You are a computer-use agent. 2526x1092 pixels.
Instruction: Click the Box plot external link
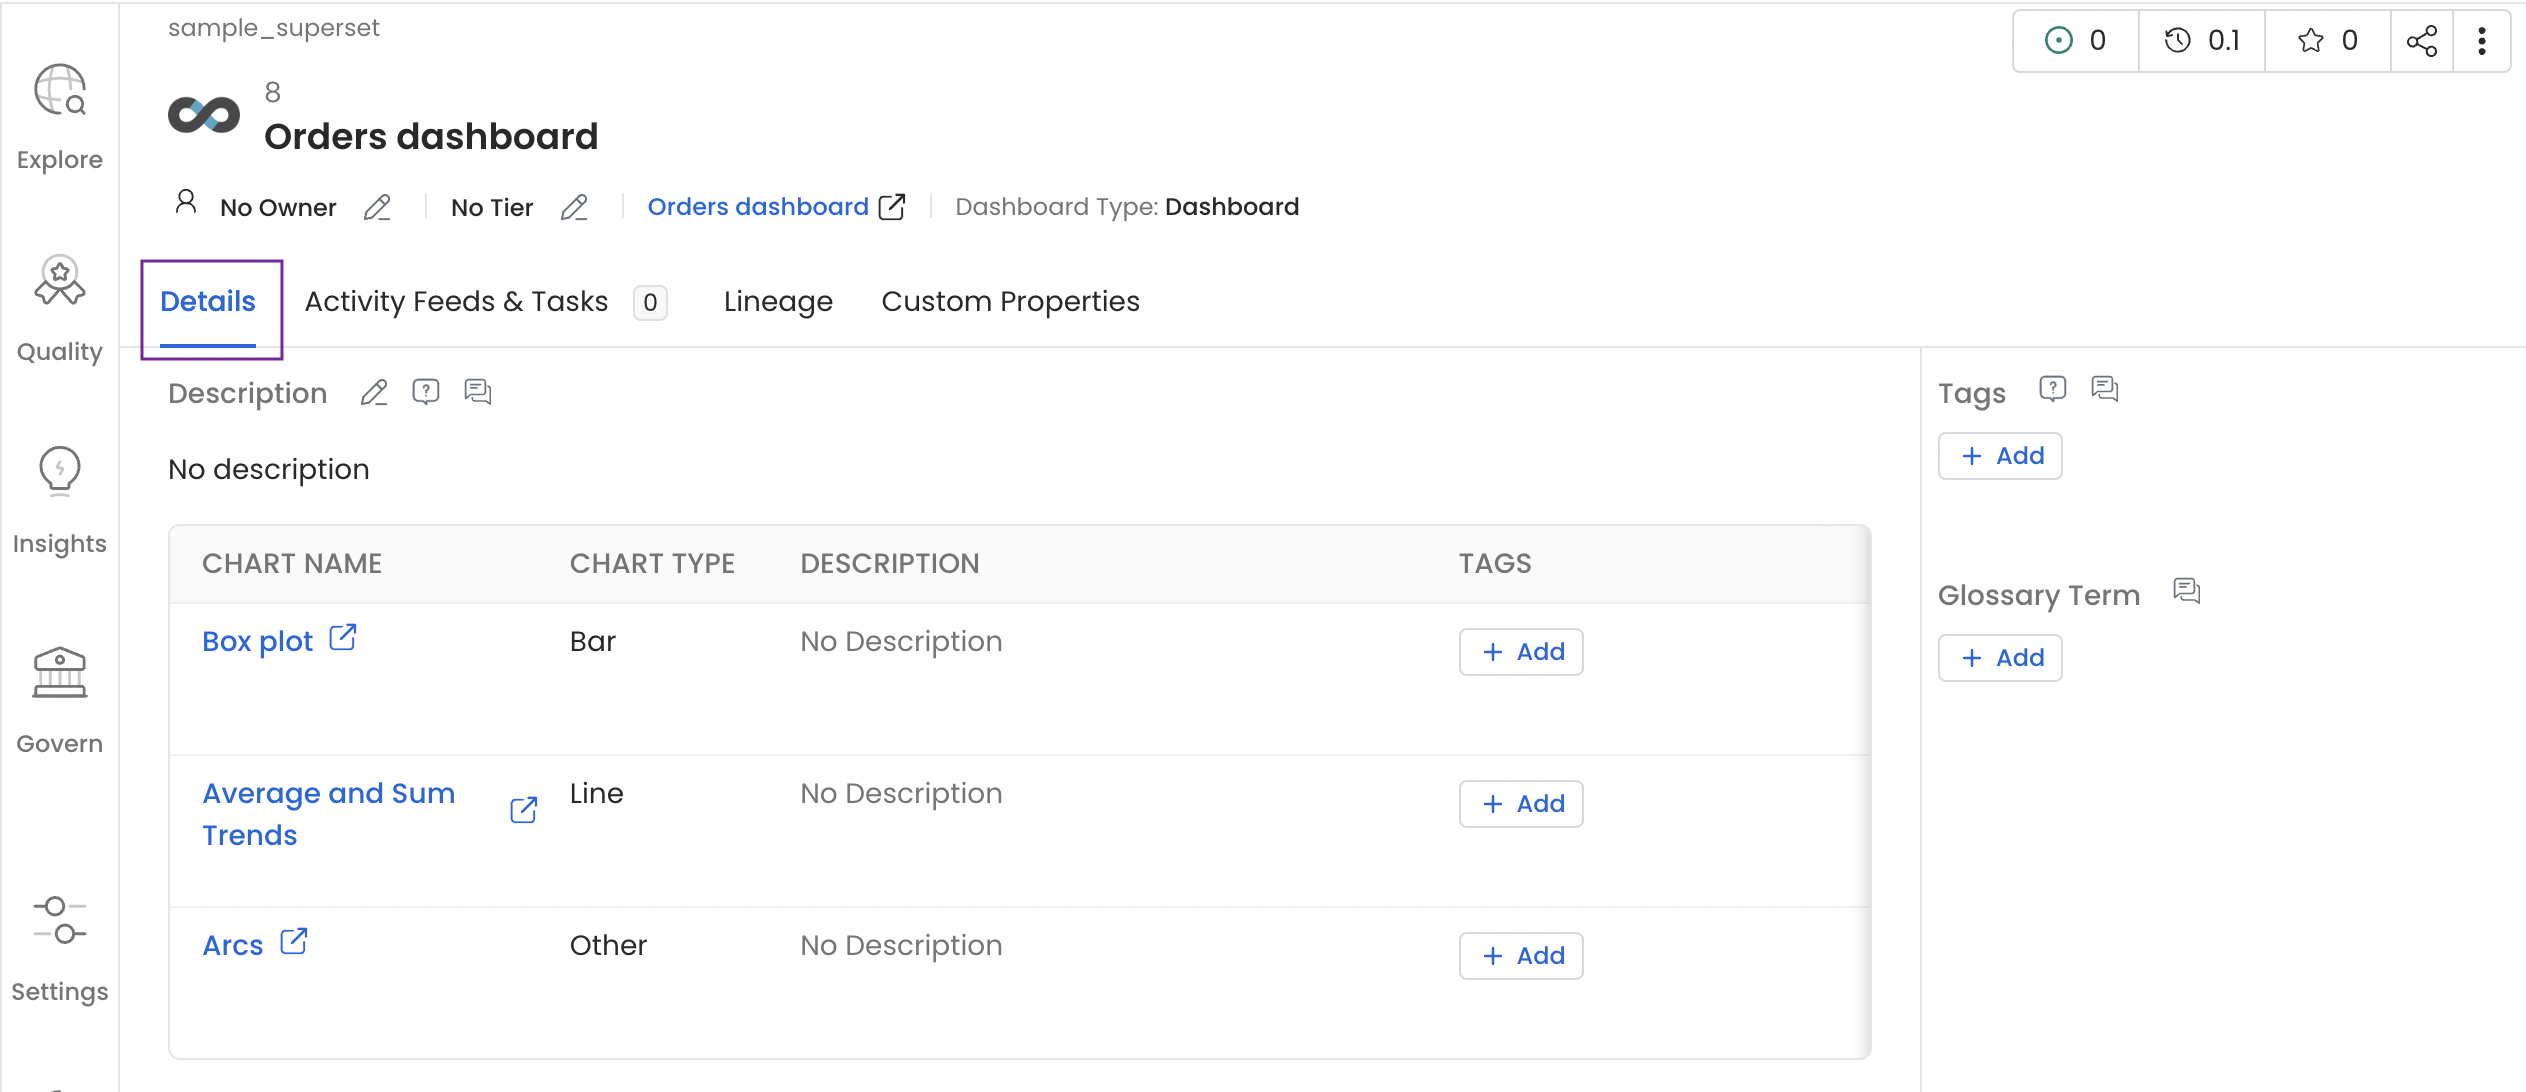click(x=343, y=639)
